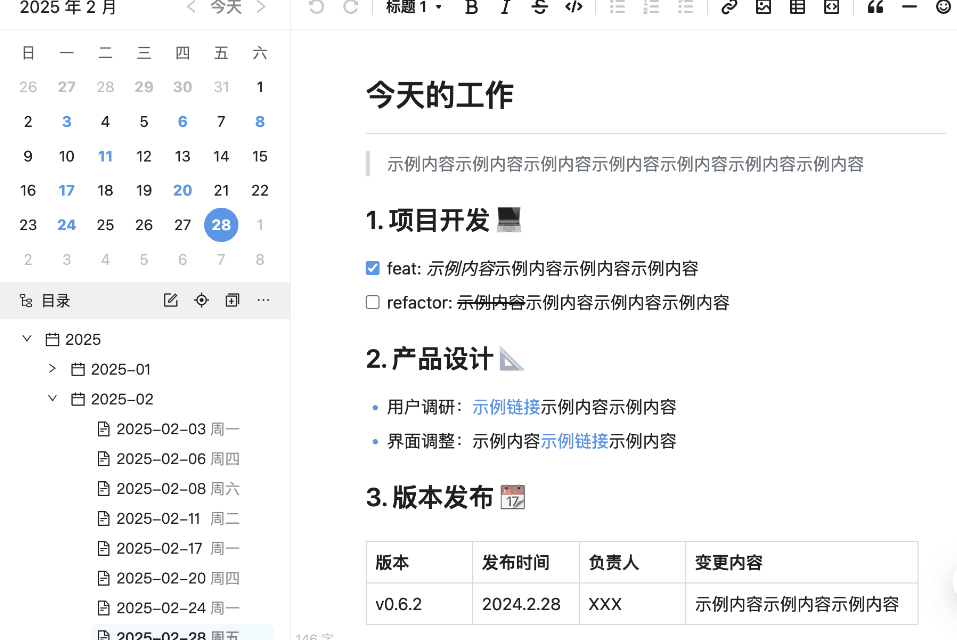
Task: Click the 发布时间 table header
Action: click(526, 563)
